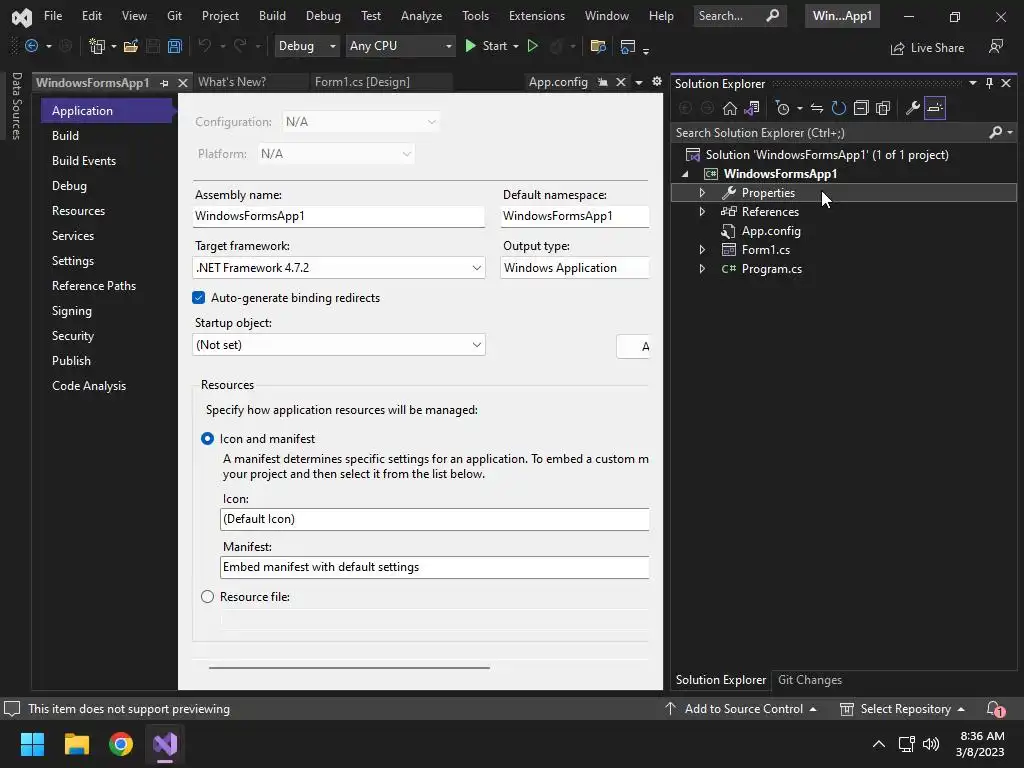Click the Navigate Backward arrow in toolbar
This screenshot has width=1024, height=768.
31,46
